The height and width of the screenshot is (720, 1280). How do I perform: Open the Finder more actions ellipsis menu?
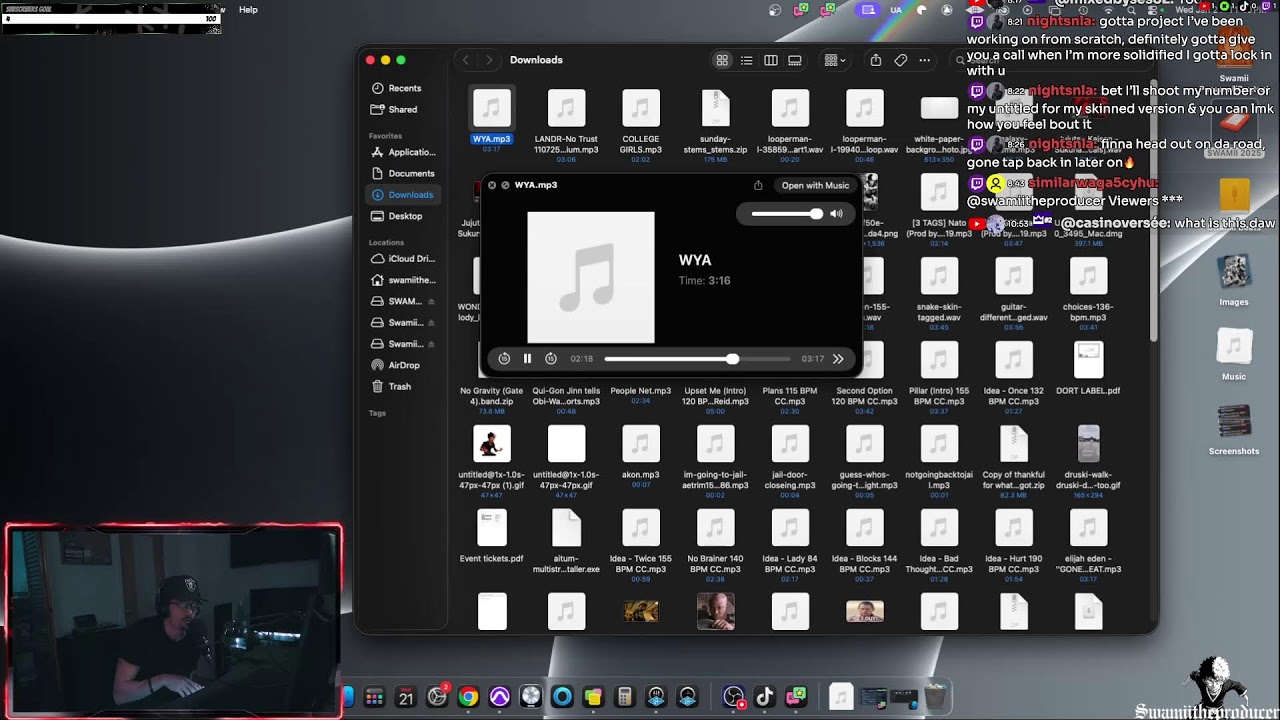(x=925, y=60)
